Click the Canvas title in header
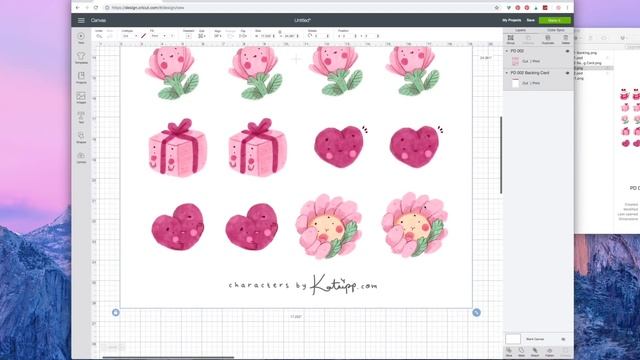 (98, 20)
